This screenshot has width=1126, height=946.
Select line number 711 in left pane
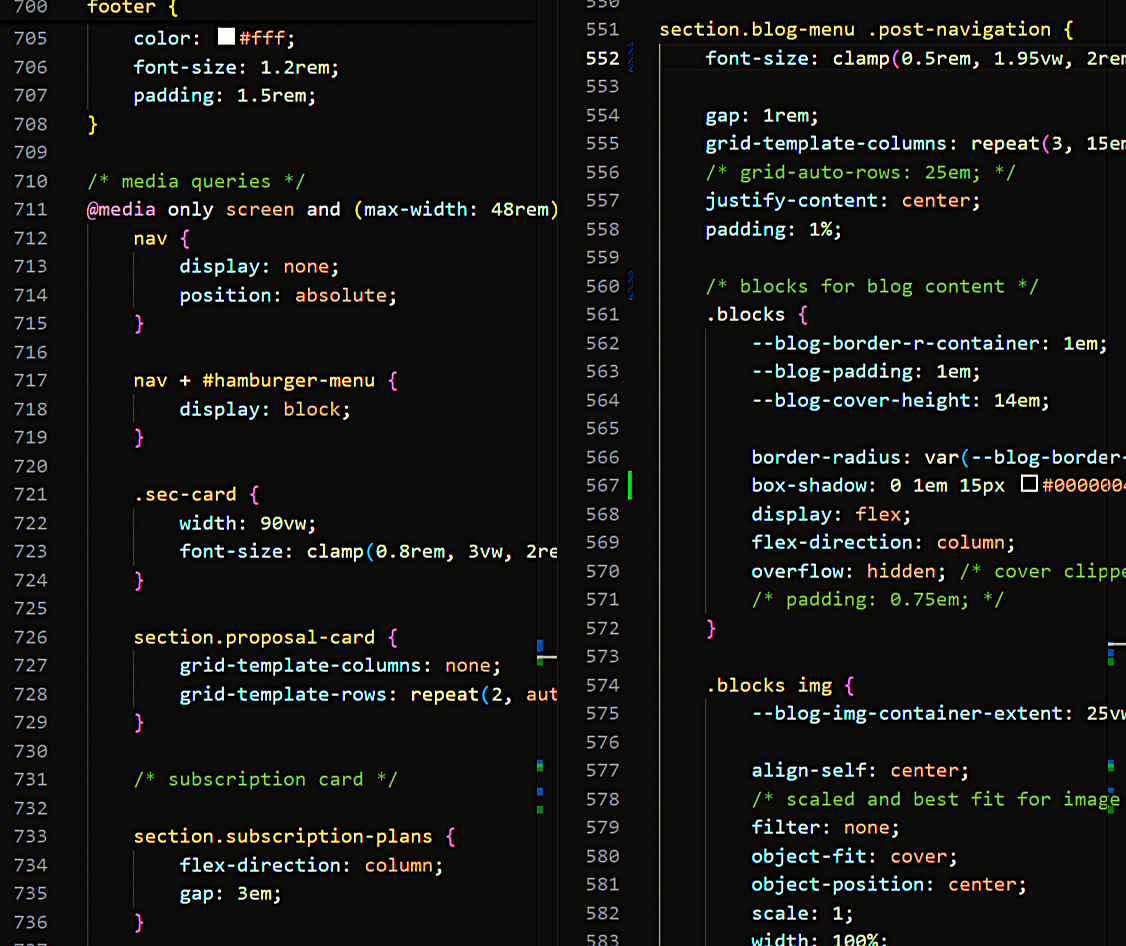(30, 210)
